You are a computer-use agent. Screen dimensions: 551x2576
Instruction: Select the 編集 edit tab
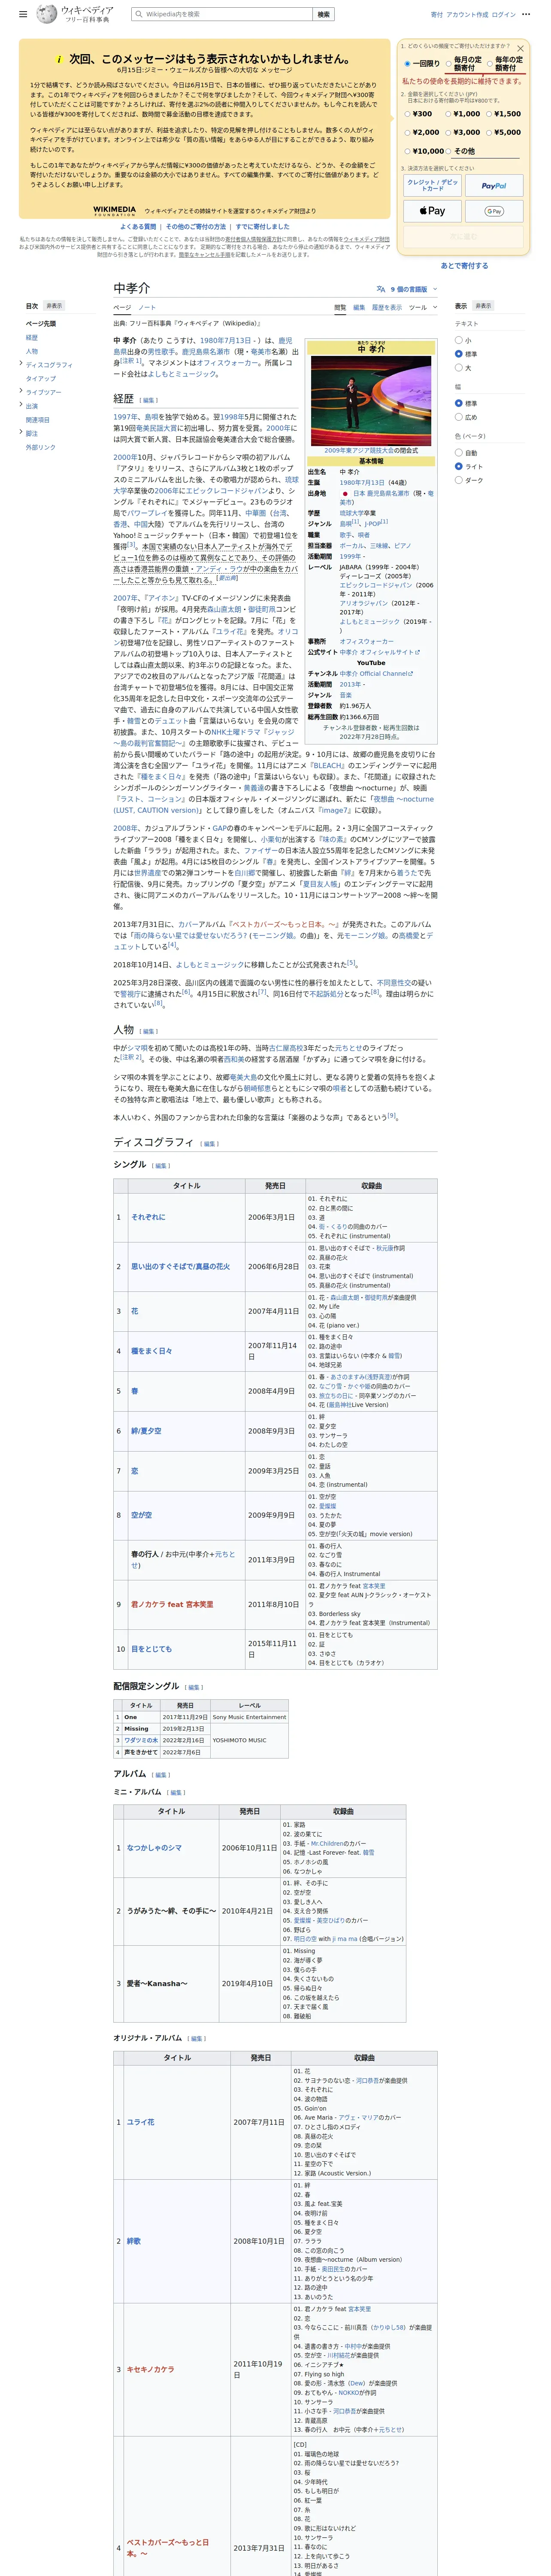point(359,307)
